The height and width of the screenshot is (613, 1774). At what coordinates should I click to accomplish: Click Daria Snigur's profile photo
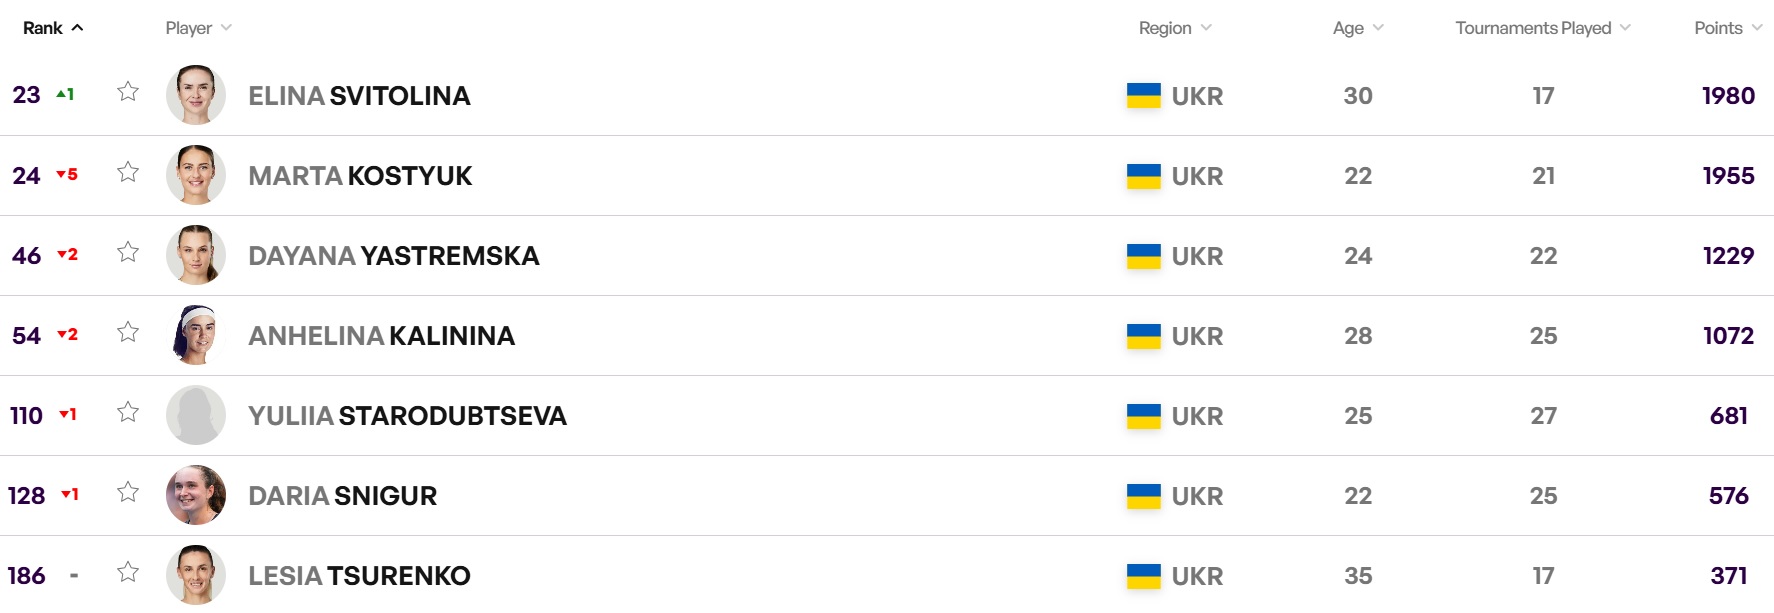point(196,495)
